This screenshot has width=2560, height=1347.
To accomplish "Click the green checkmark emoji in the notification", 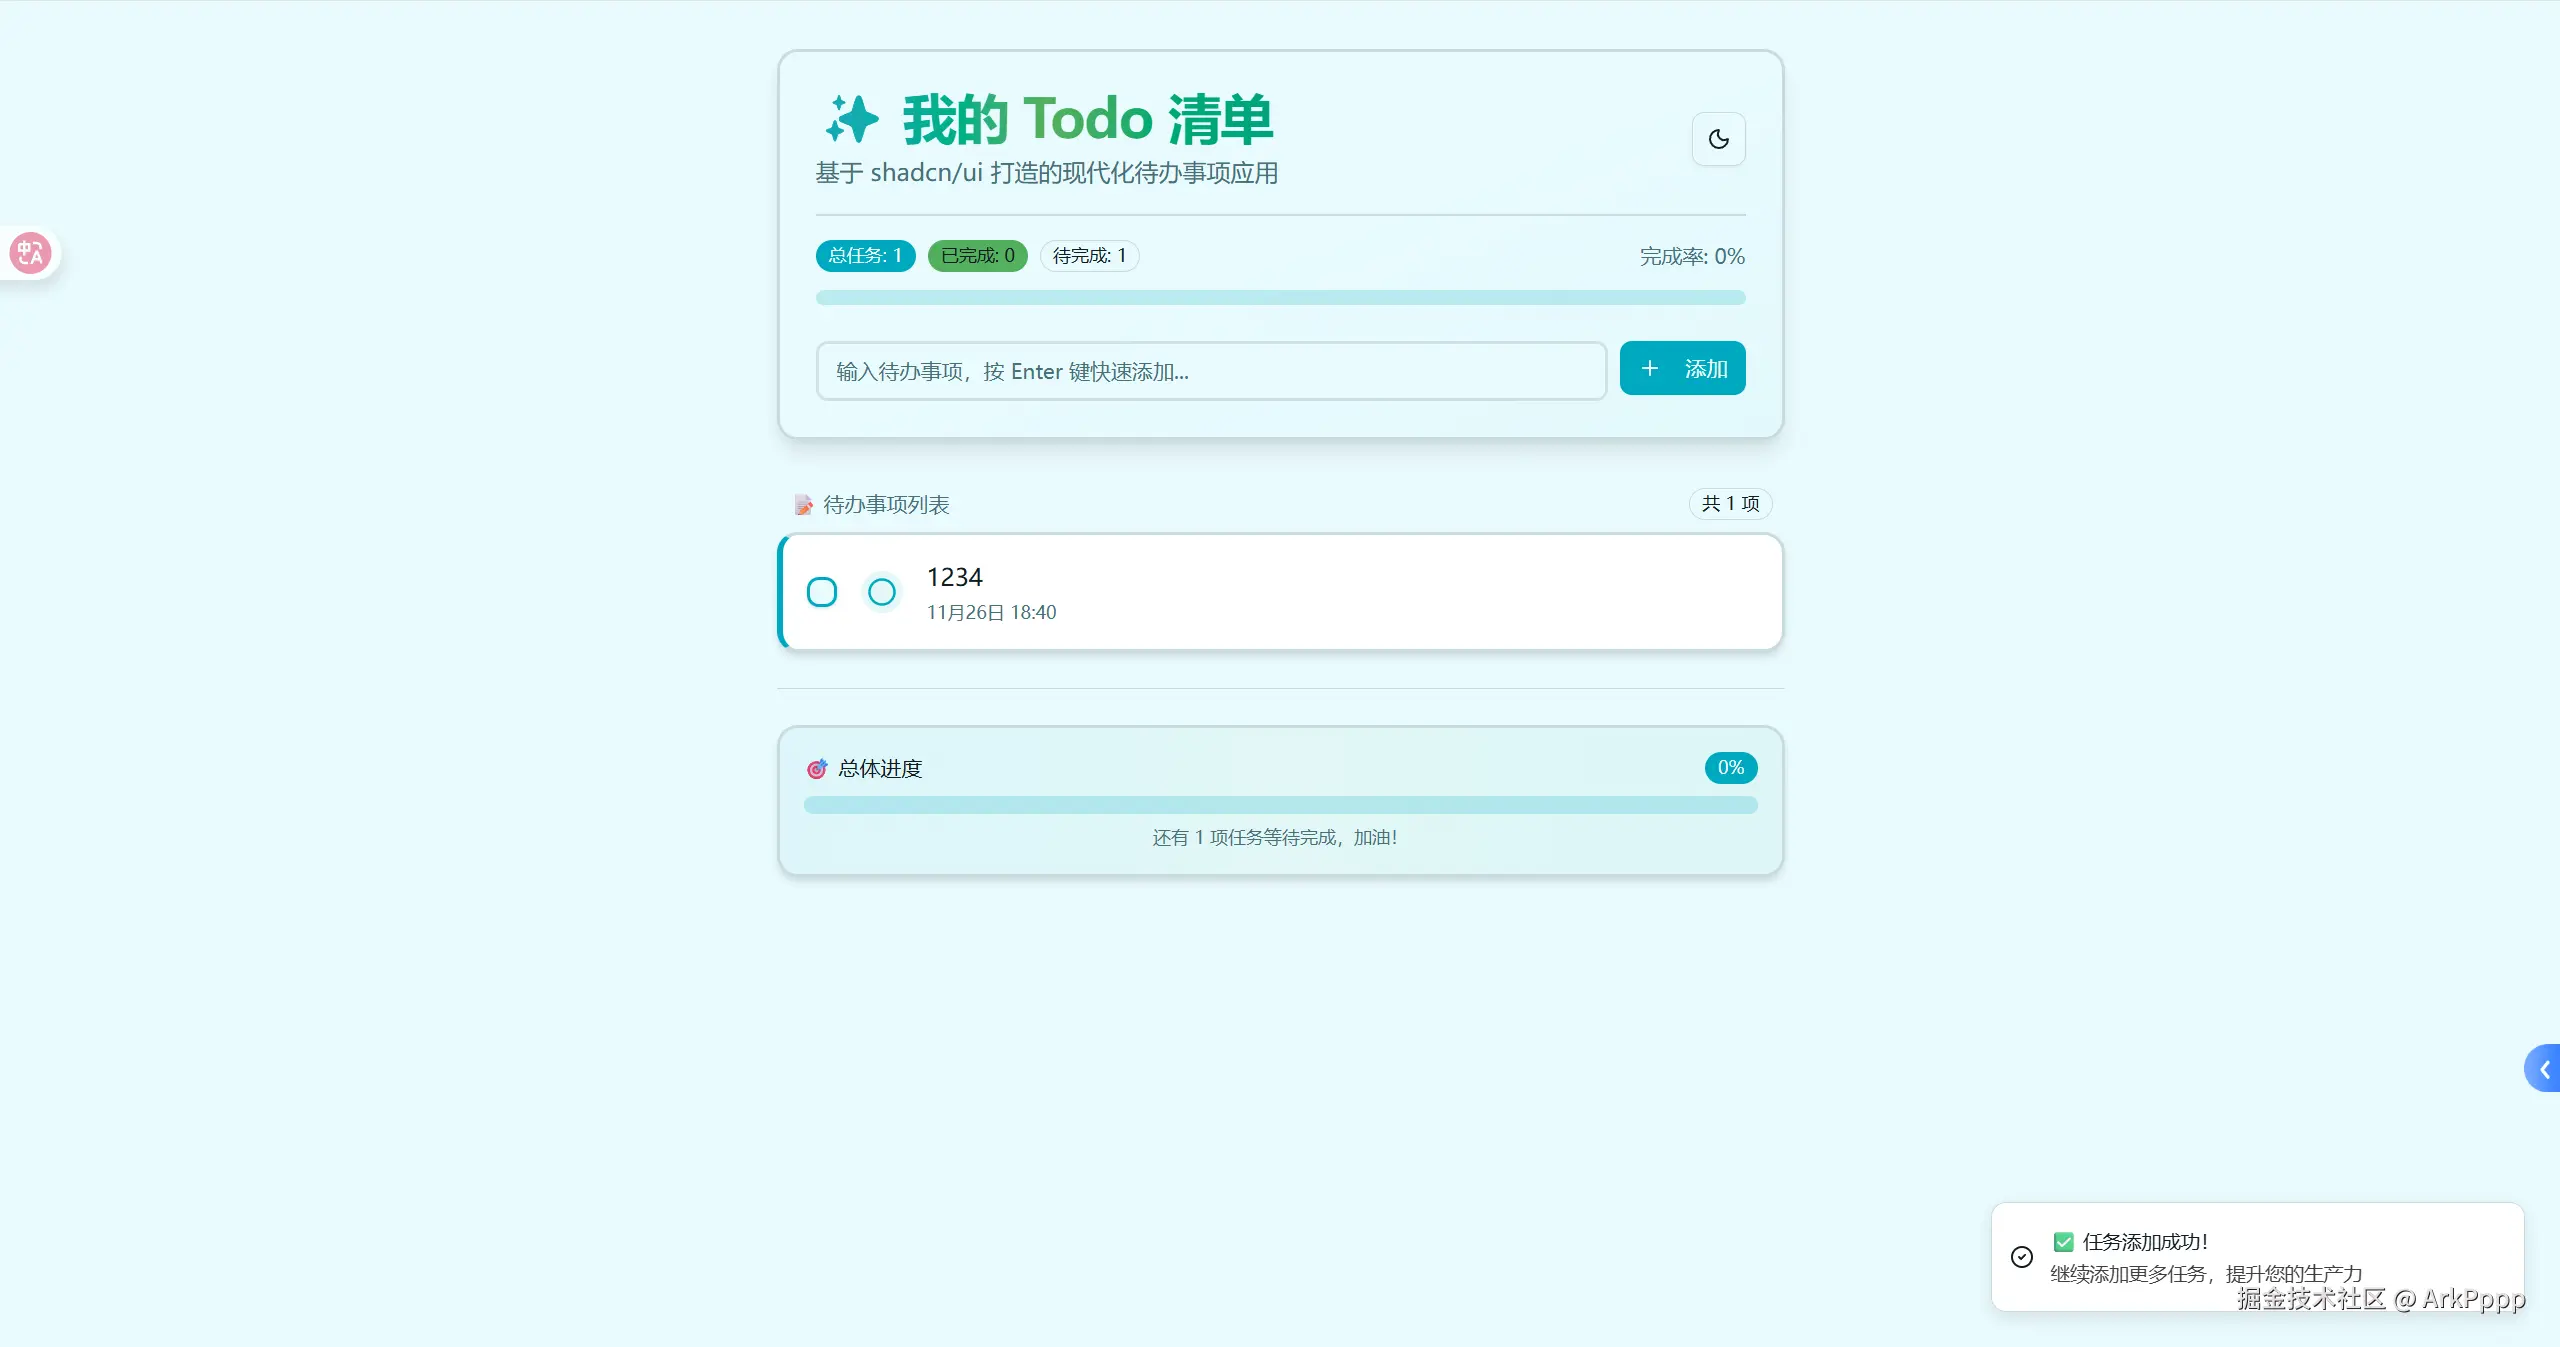I will pyautogui.click(x=2063, y=1242).
